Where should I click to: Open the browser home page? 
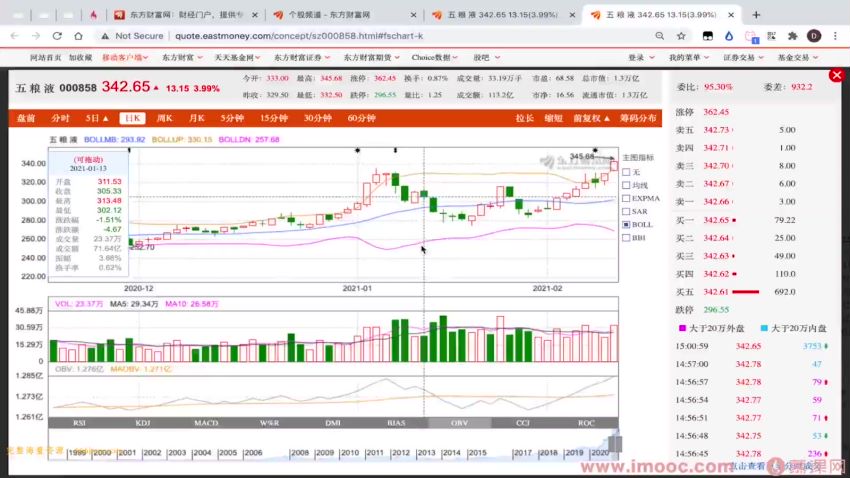(79, 36)
